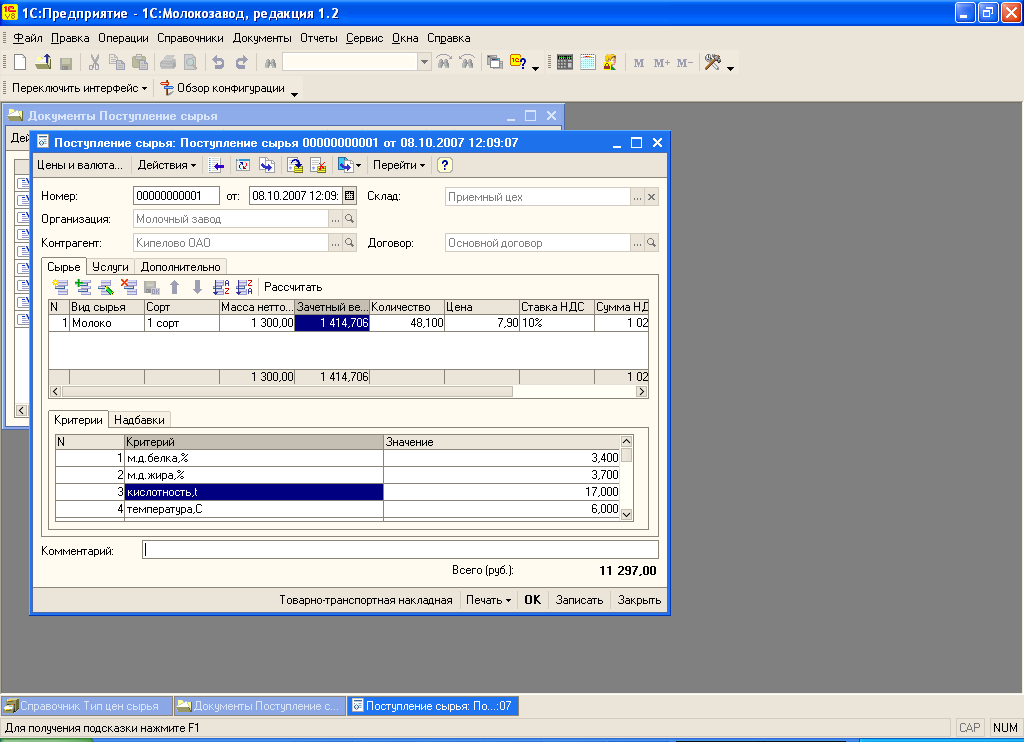Screen dimensions: 1024x742
Task: Click the Комментарий input field
Action: click(x=400, y=550)
